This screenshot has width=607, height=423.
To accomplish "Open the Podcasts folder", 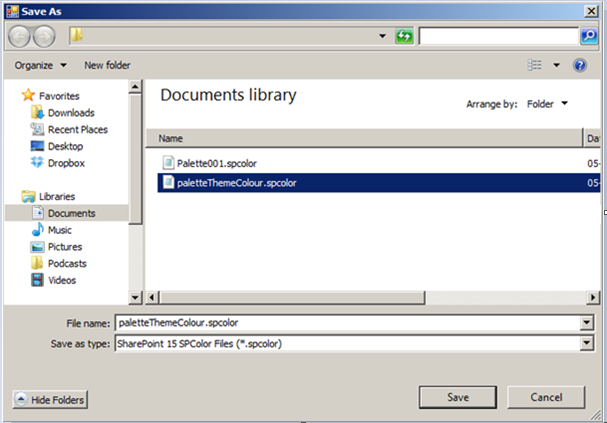I will 67,264.
